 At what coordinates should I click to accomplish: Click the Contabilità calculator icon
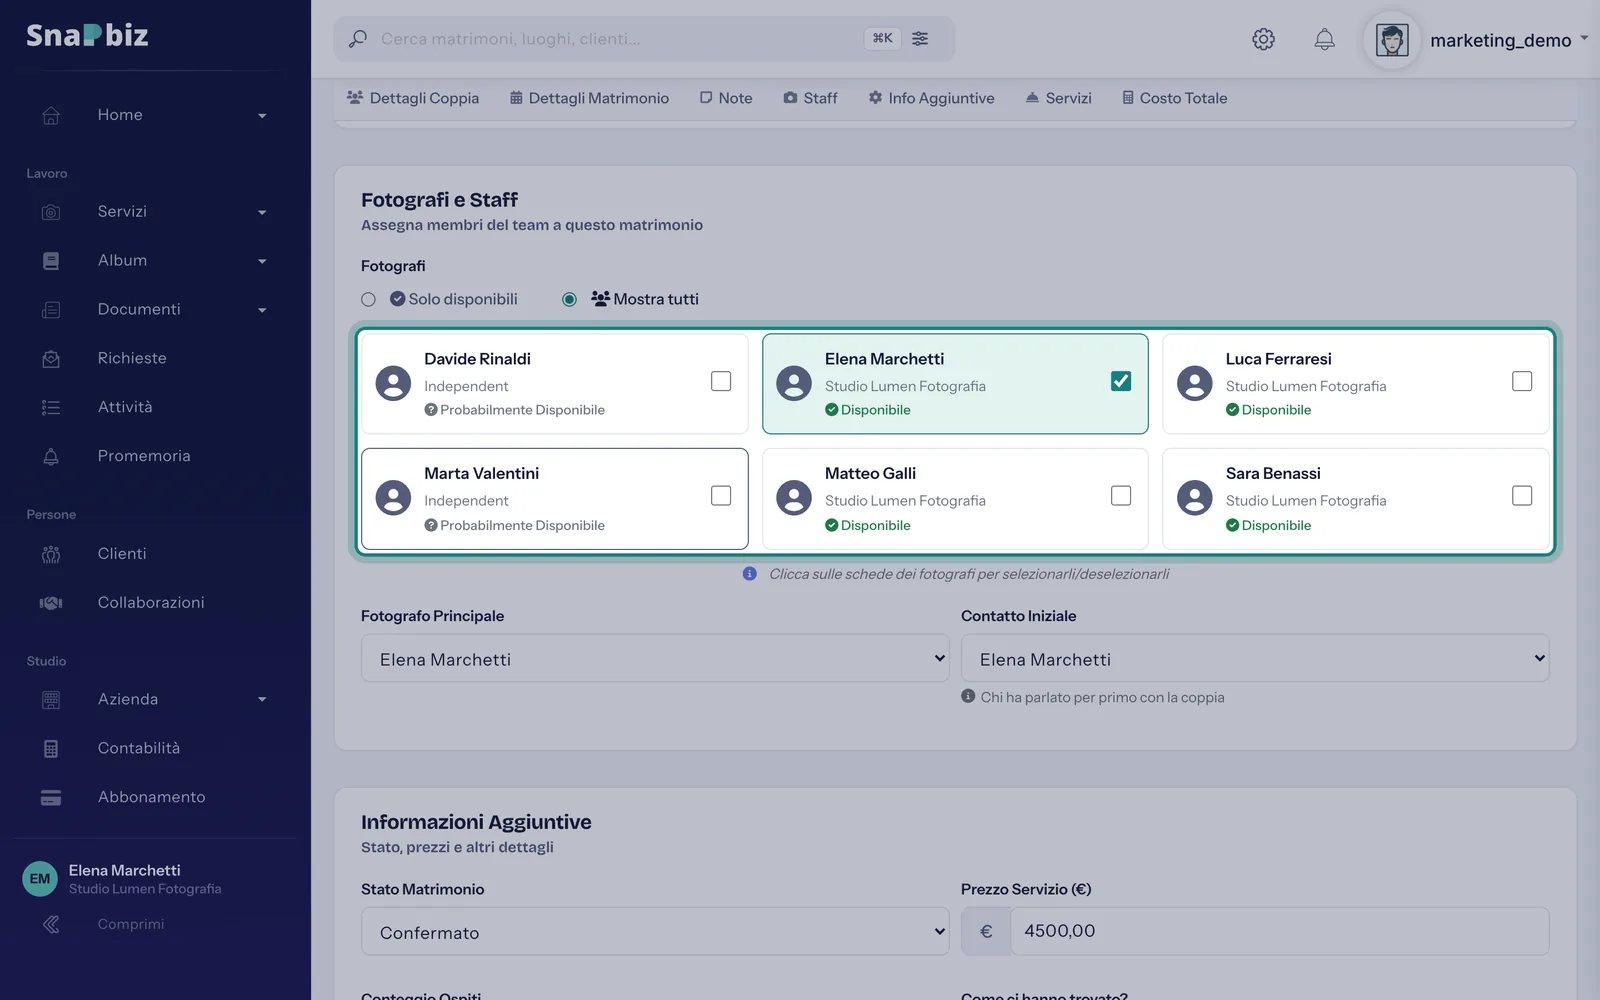(51, 749)
